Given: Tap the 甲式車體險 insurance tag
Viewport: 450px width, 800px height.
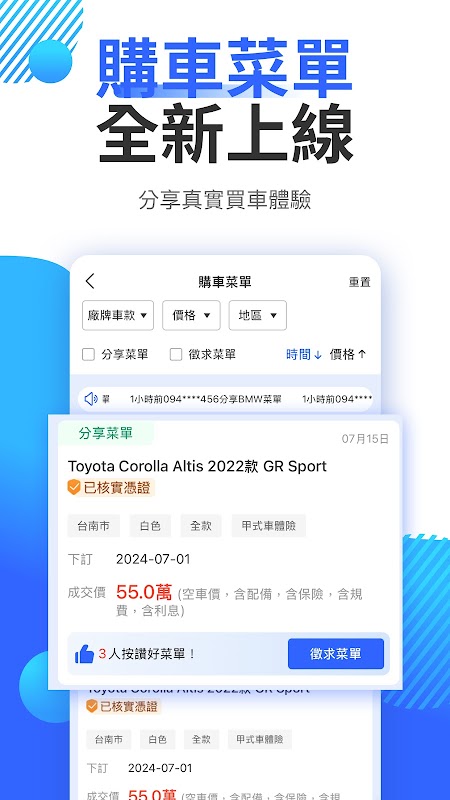Looking at the screenshot, I should pos(269,526).
